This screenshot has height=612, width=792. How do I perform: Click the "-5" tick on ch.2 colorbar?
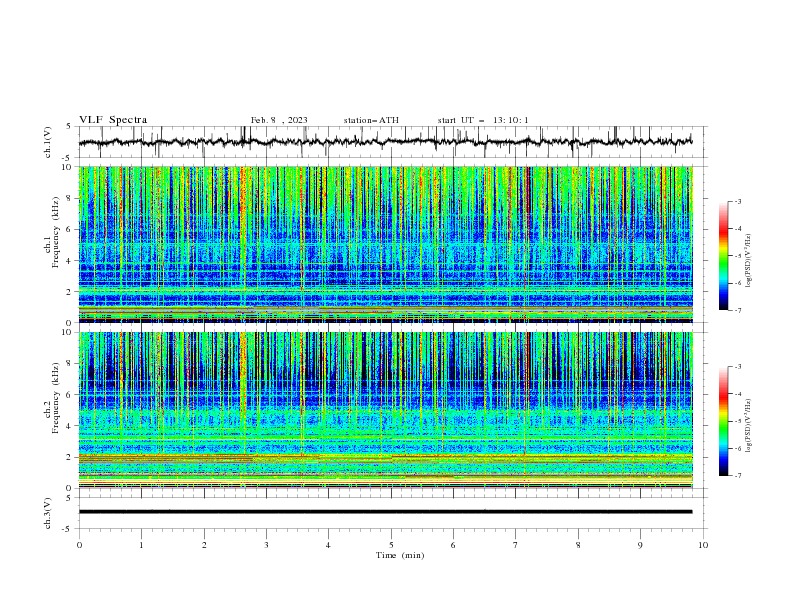(738, 421)
